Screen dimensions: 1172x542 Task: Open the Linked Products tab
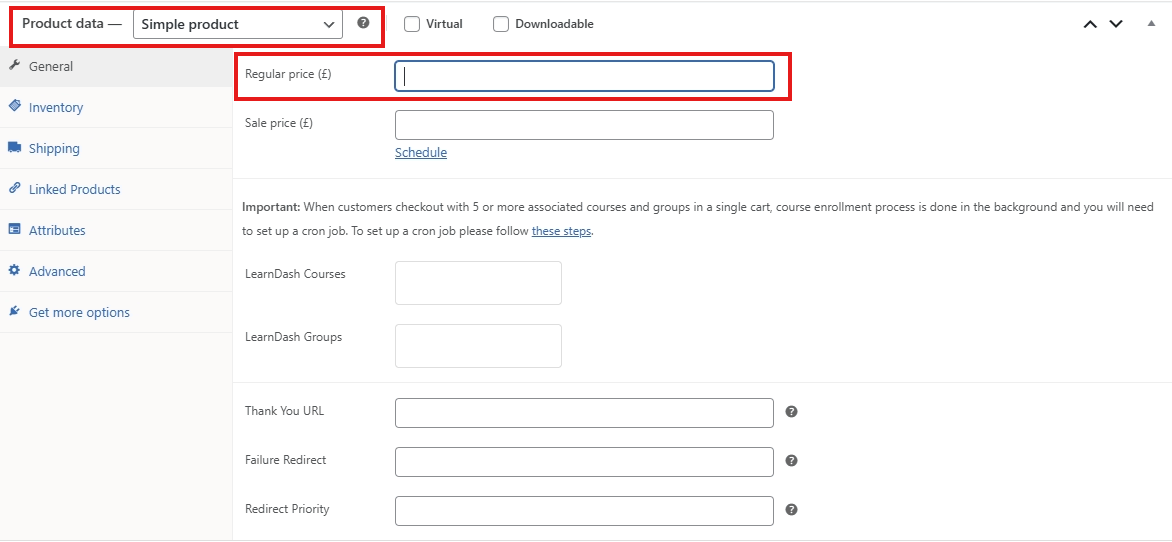(x=117, y=190)
